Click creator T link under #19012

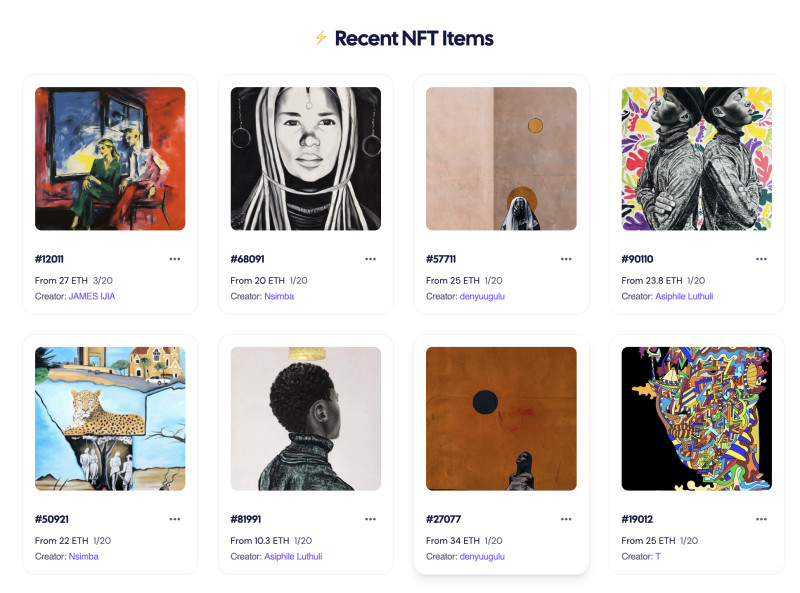pyautogui.click(x=658, y=556)
